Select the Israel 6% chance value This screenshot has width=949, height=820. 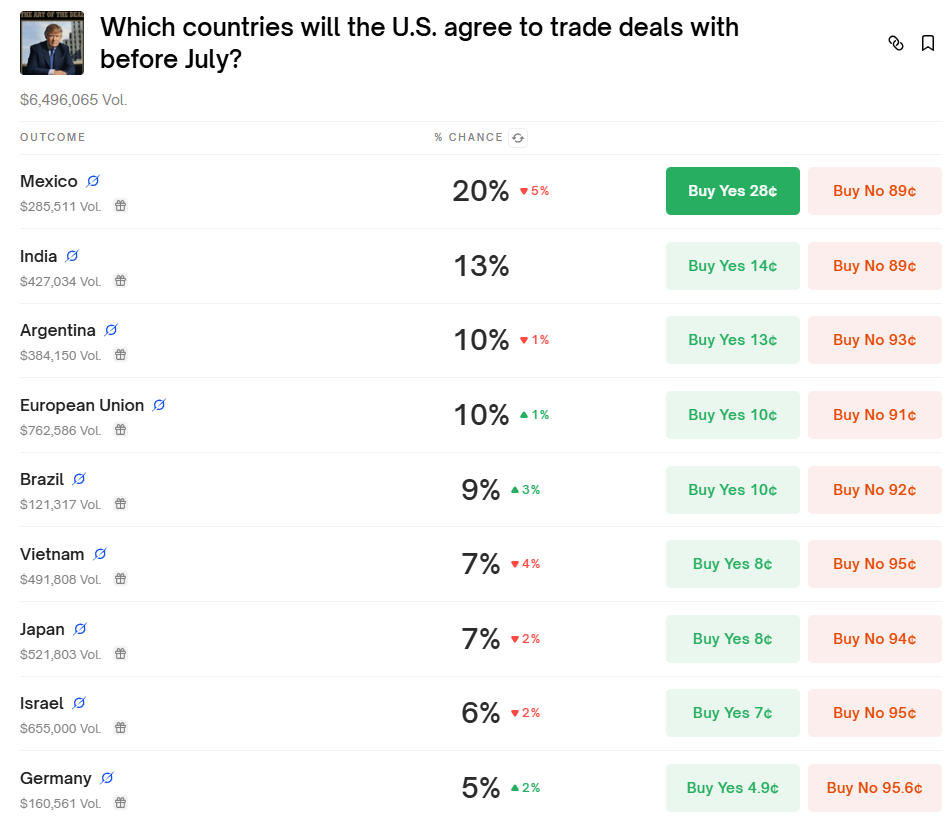point(481,713)
